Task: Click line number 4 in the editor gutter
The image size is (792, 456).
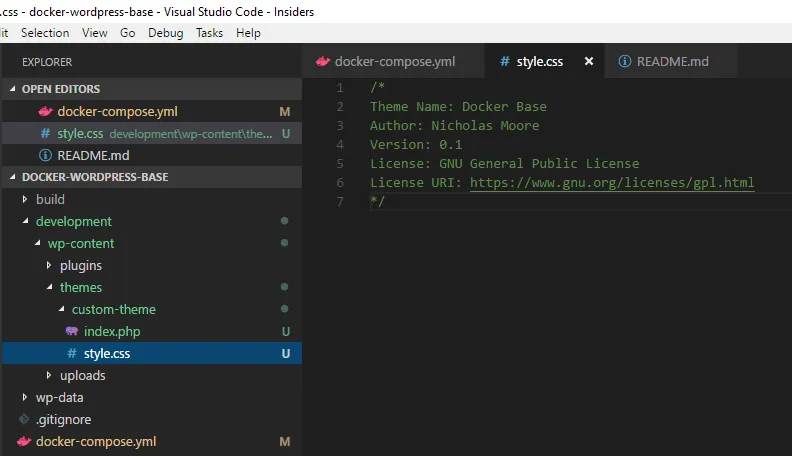Action: 341,144
